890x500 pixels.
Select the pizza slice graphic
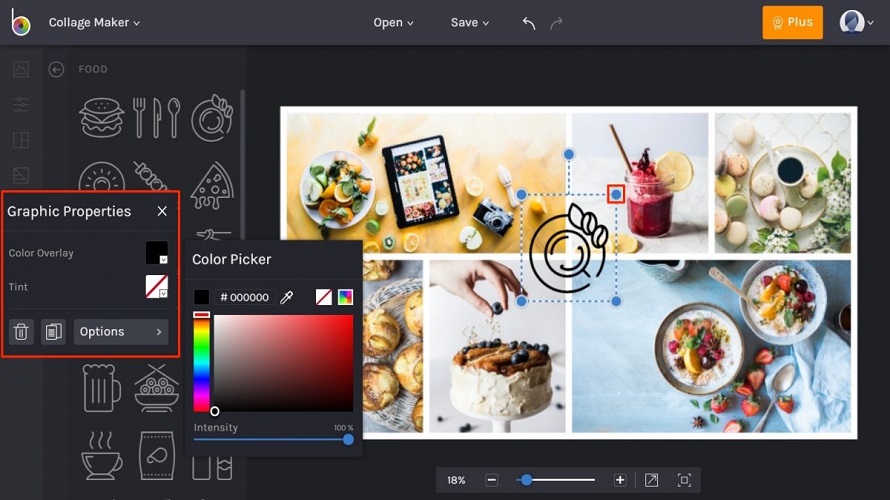tap(211, 183)
